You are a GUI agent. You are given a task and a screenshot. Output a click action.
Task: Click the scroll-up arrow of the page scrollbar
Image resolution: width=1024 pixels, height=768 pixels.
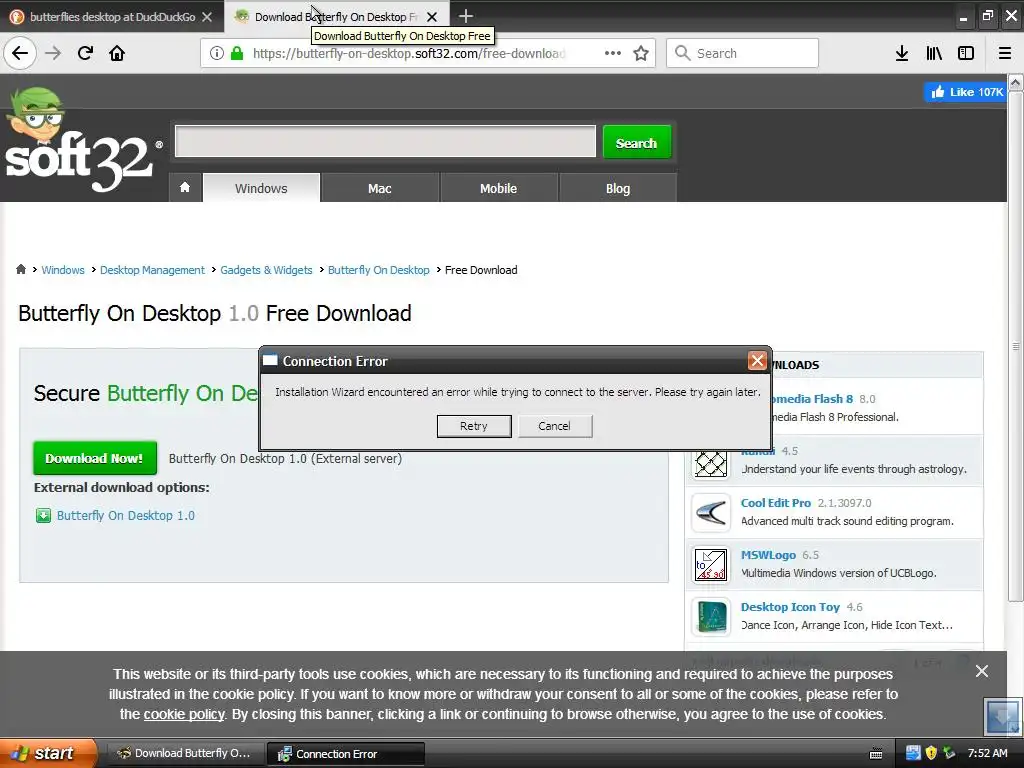(1015, 82)
